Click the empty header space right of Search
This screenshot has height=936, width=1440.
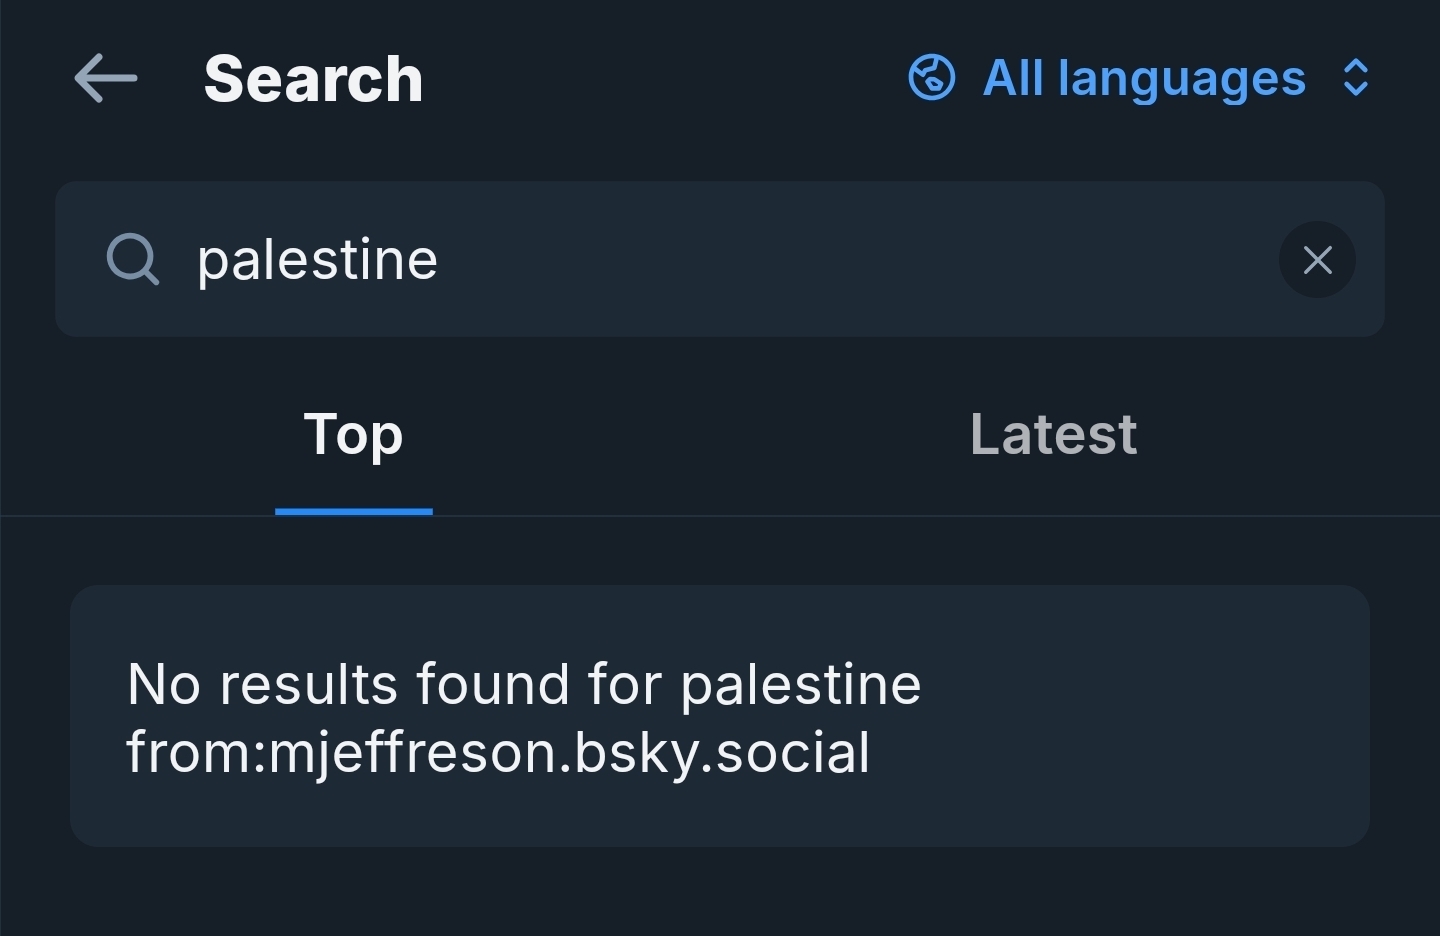[660, 78]
